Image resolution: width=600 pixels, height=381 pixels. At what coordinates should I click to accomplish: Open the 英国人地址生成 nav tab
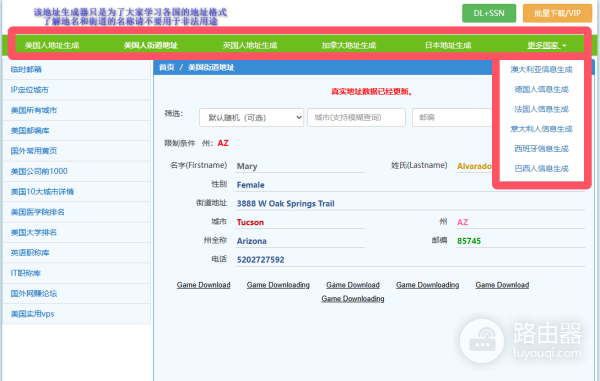[x=250, y=45]
